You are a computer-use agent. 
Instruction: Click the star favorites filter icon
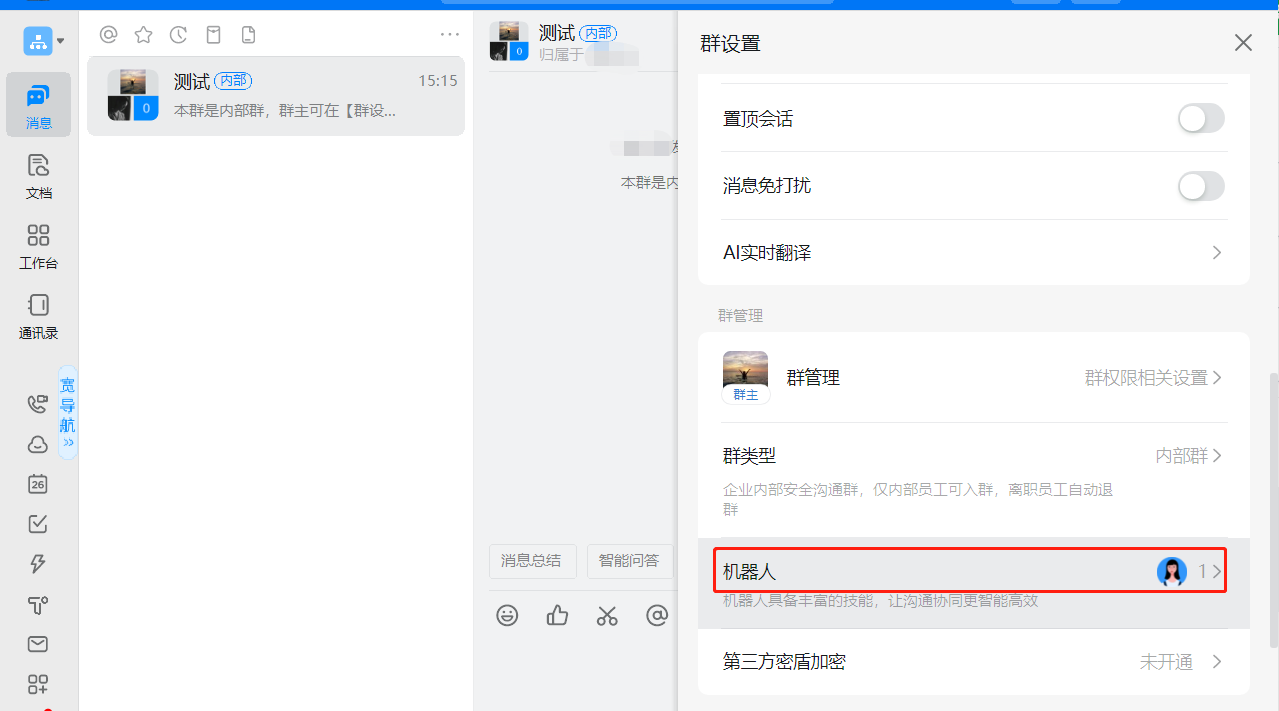tap(144, 35)
